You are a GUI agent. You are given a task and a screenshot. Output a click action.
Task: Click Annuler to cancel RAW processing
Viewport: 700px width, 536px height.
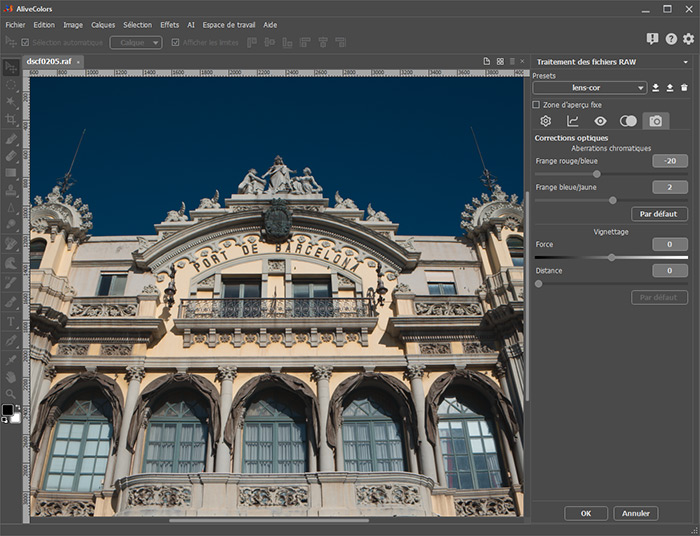pos(636,513)
